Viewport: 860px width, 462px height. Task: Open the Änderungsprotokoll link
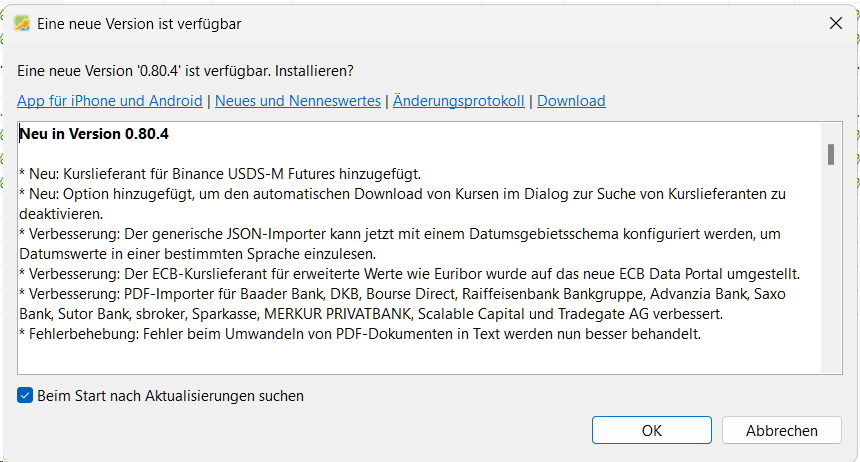point(458,101)
